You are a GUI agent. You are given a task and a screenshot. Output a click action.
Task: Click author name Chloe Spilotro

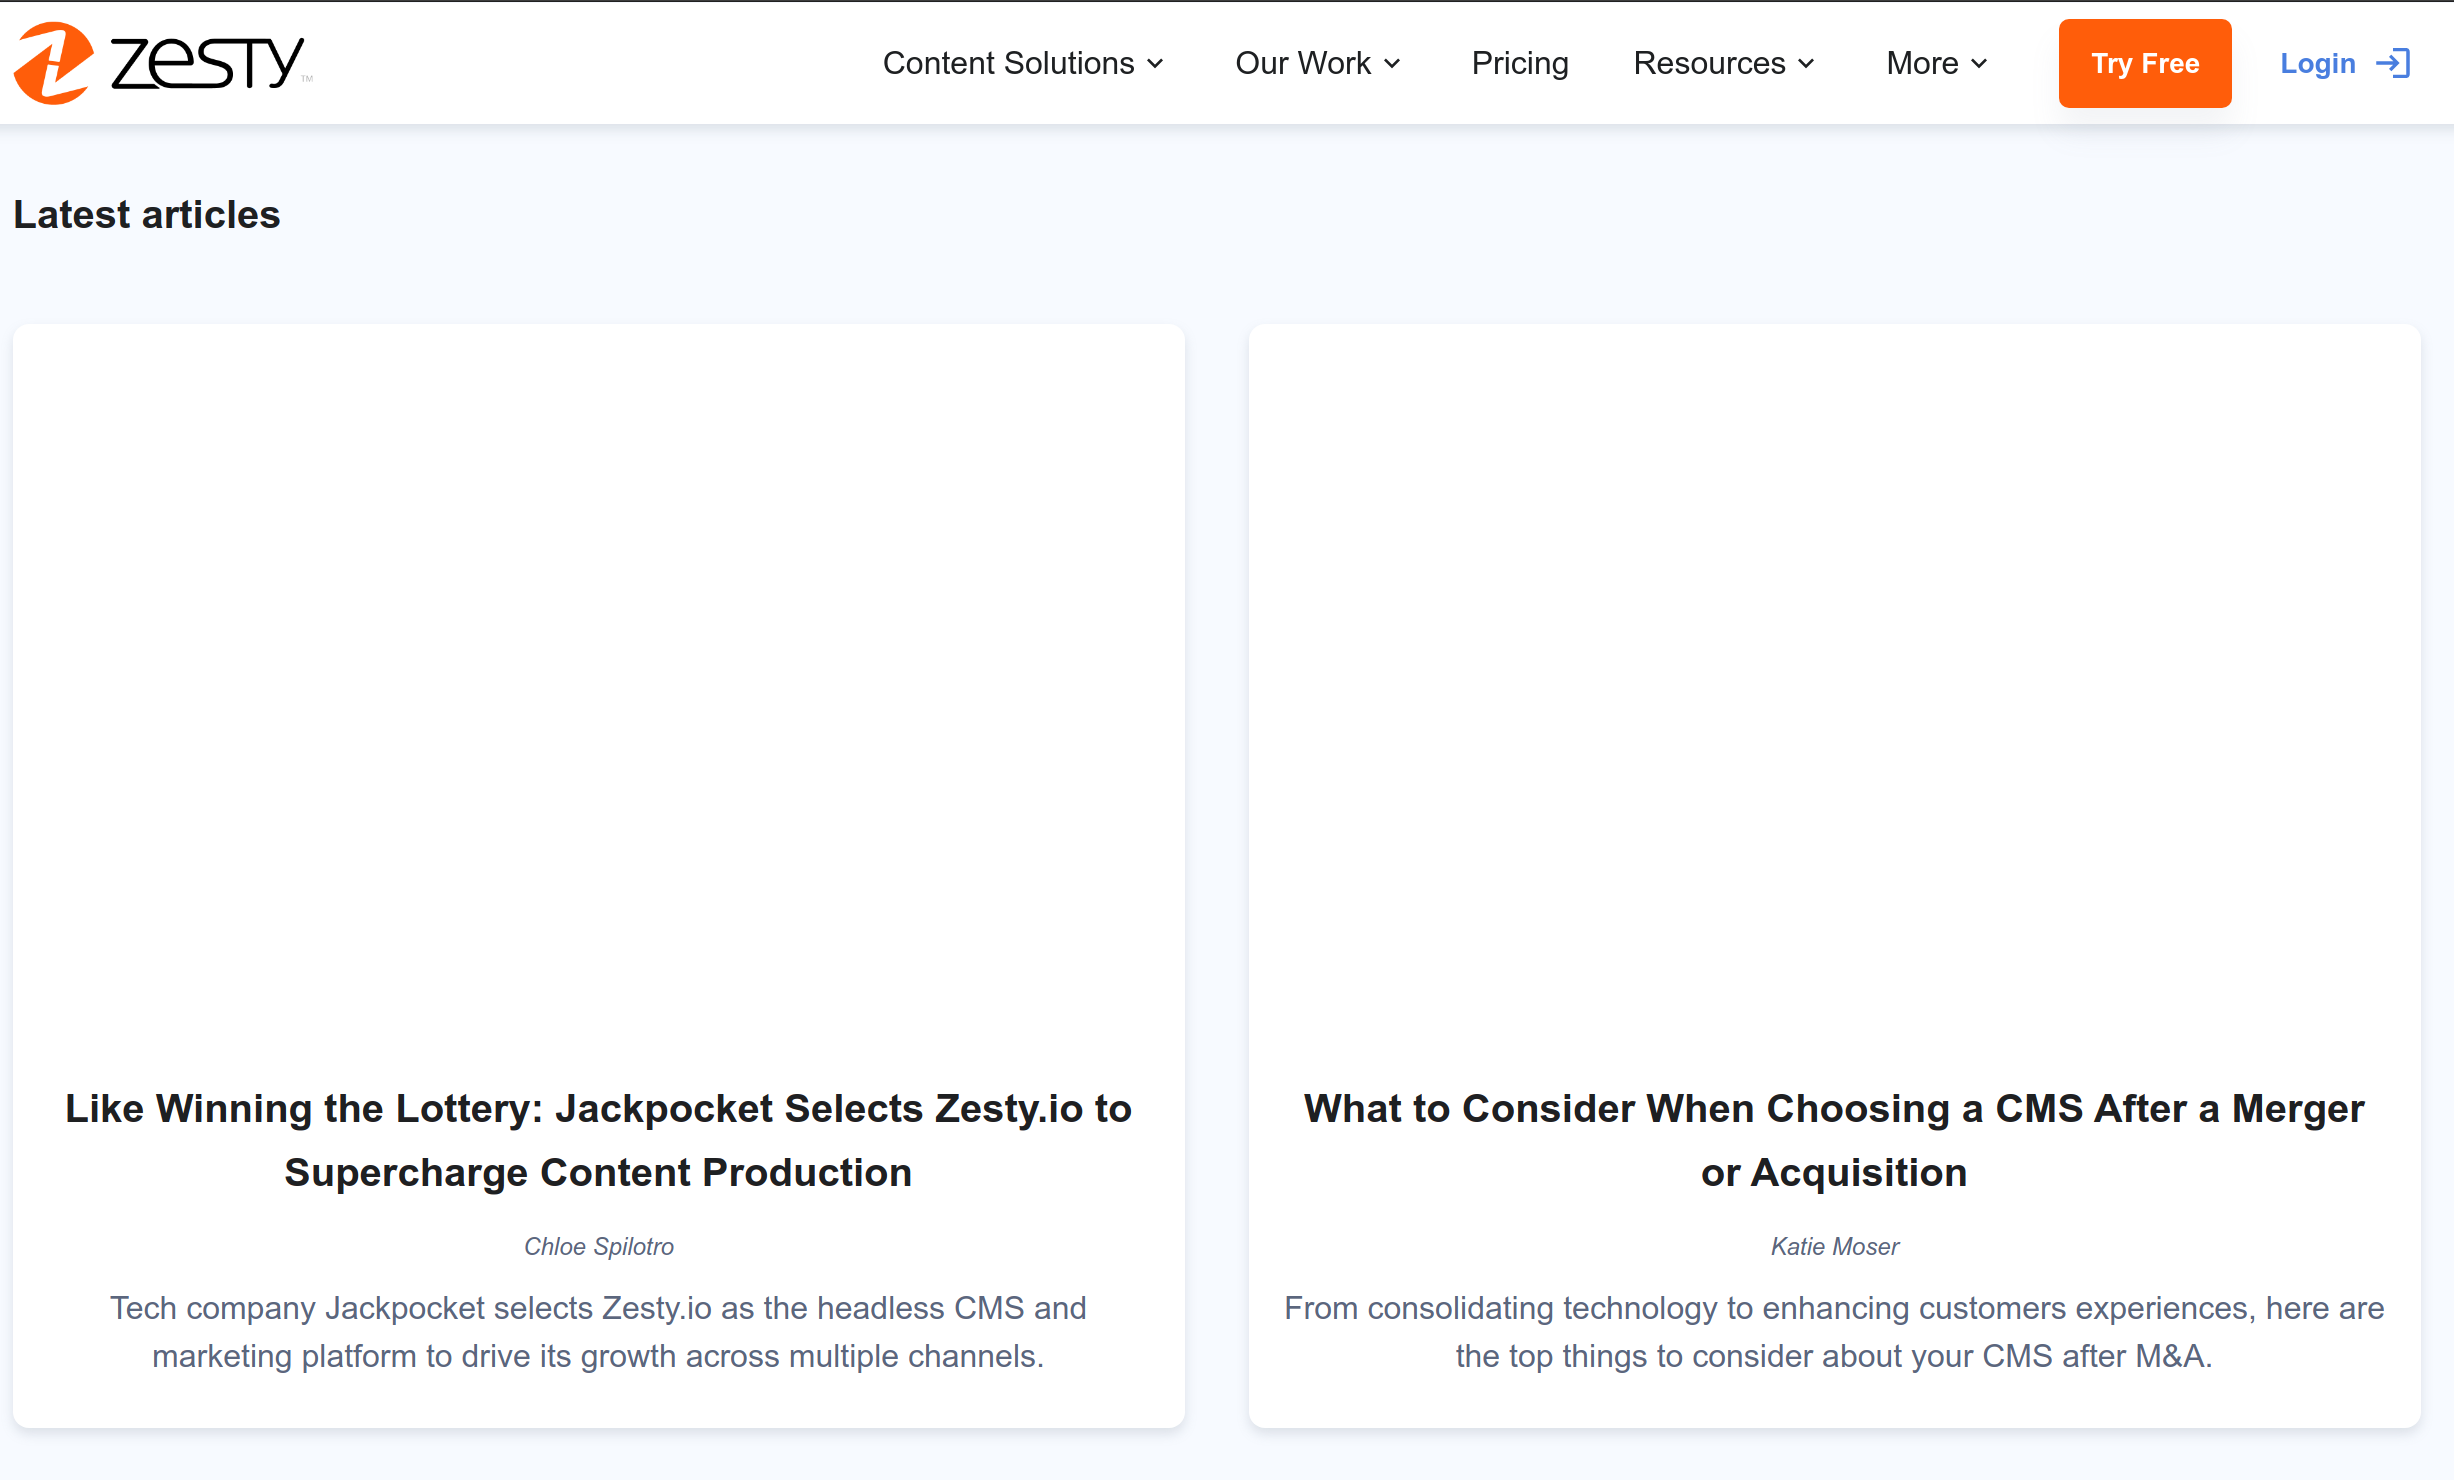[598, 1246]
